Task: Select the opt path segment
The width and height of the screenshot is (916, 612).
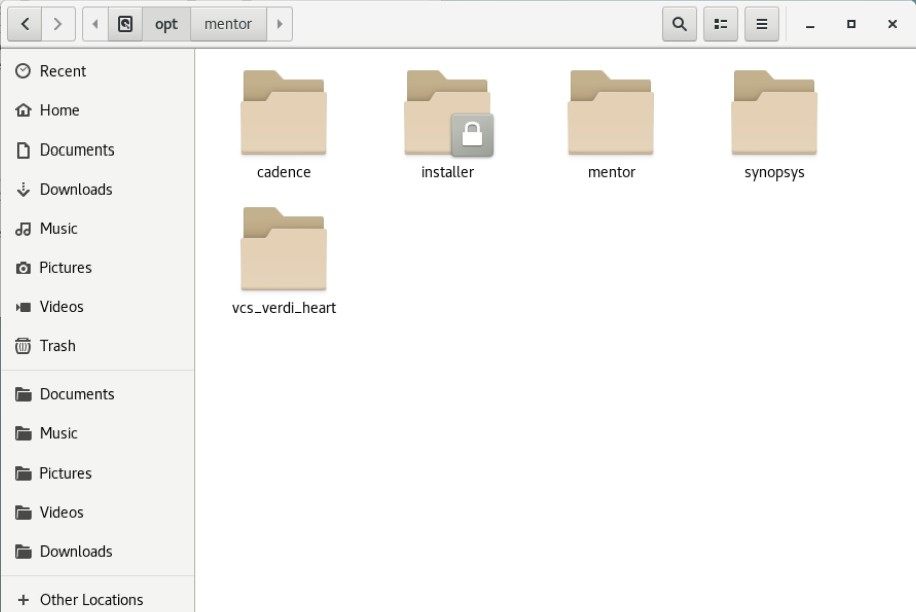Action: tap(166, 24)
